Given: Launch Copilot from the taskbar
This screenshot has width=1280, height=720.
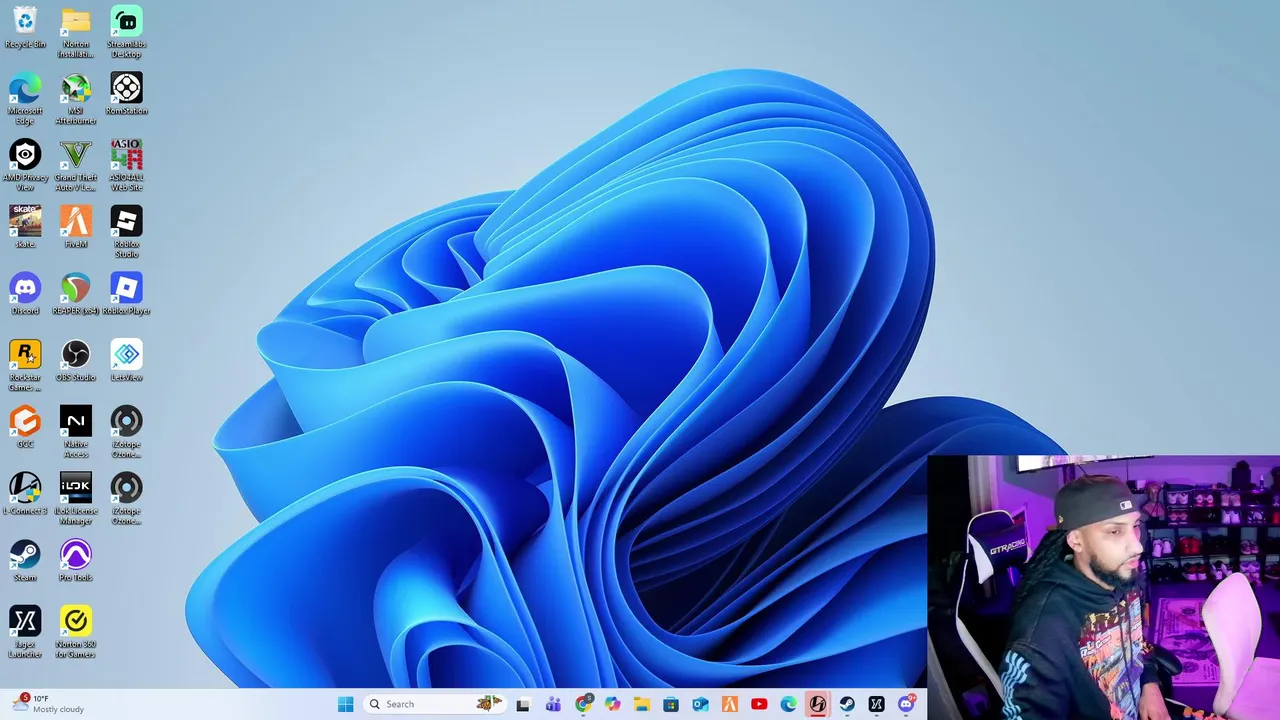Looking at the screenshot, I should point(613,704).
